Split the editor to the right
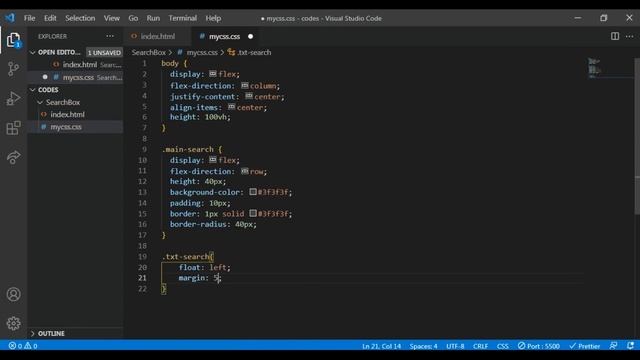Viewport: 640px width, 360px height. (615, 36)
